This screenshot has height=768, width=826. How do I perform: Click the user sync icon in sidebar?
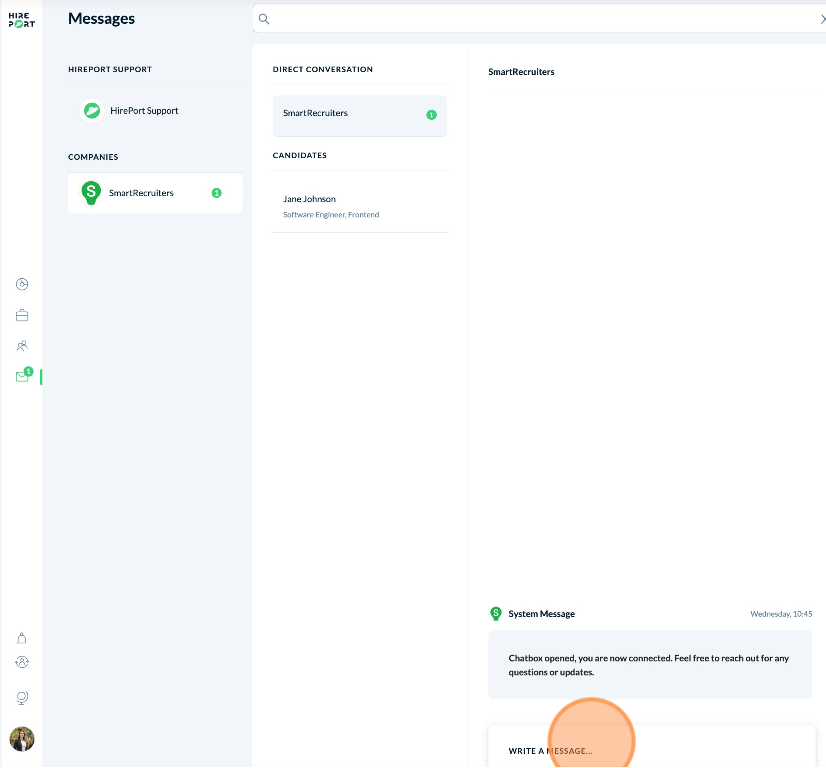(22, 662)
